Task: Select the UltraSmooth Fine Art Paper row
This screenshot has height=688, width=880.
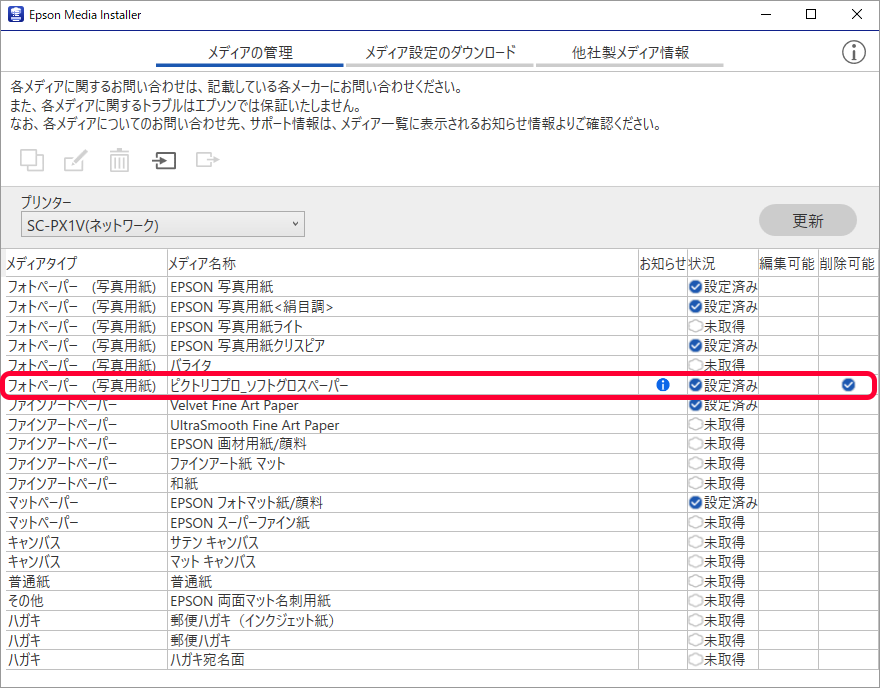Action: 255,425
